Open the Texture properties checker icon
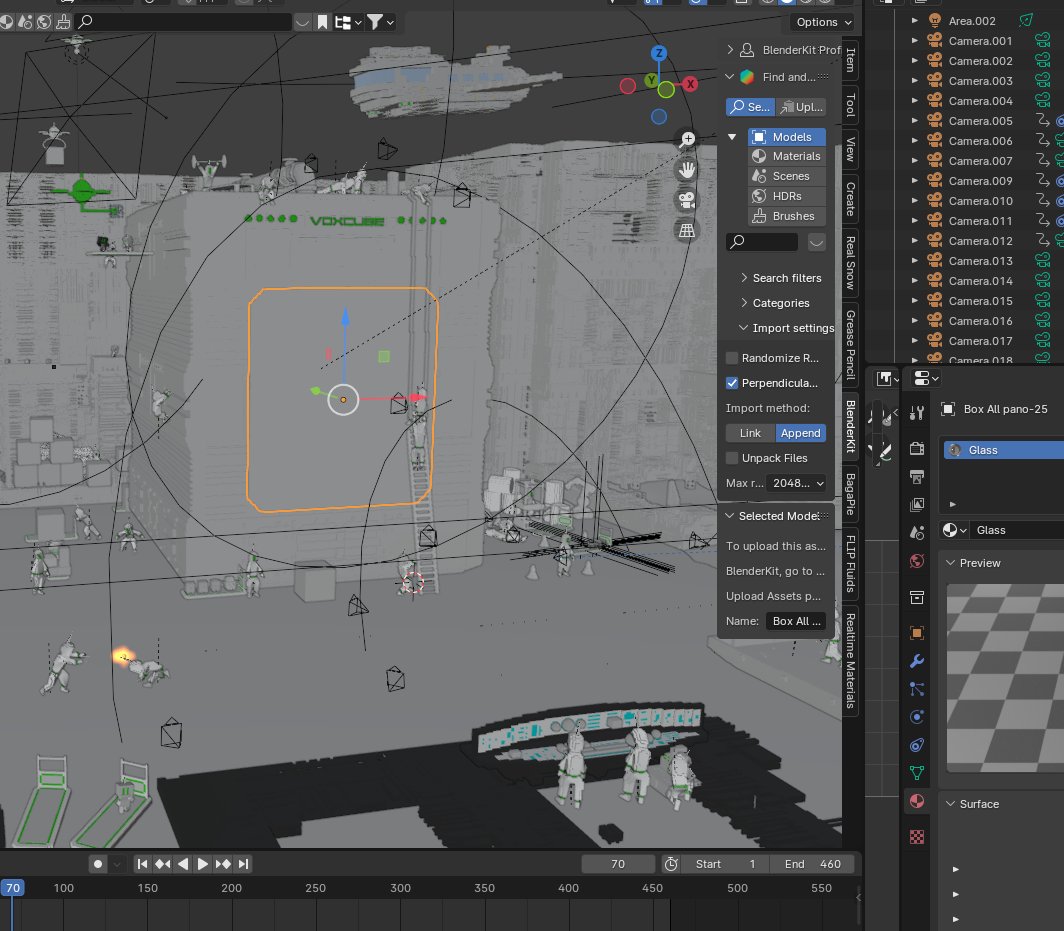1064x931 pixels. click(917, 837)
